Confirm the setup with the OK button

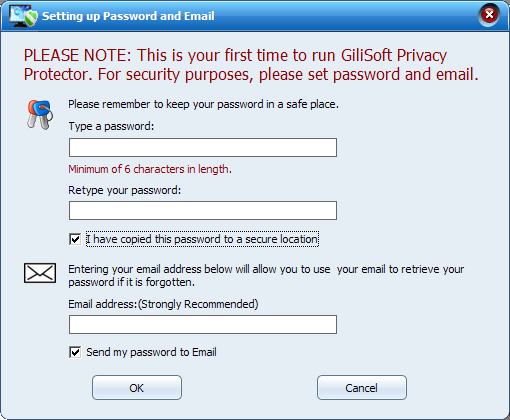click(x=137, y=387)
